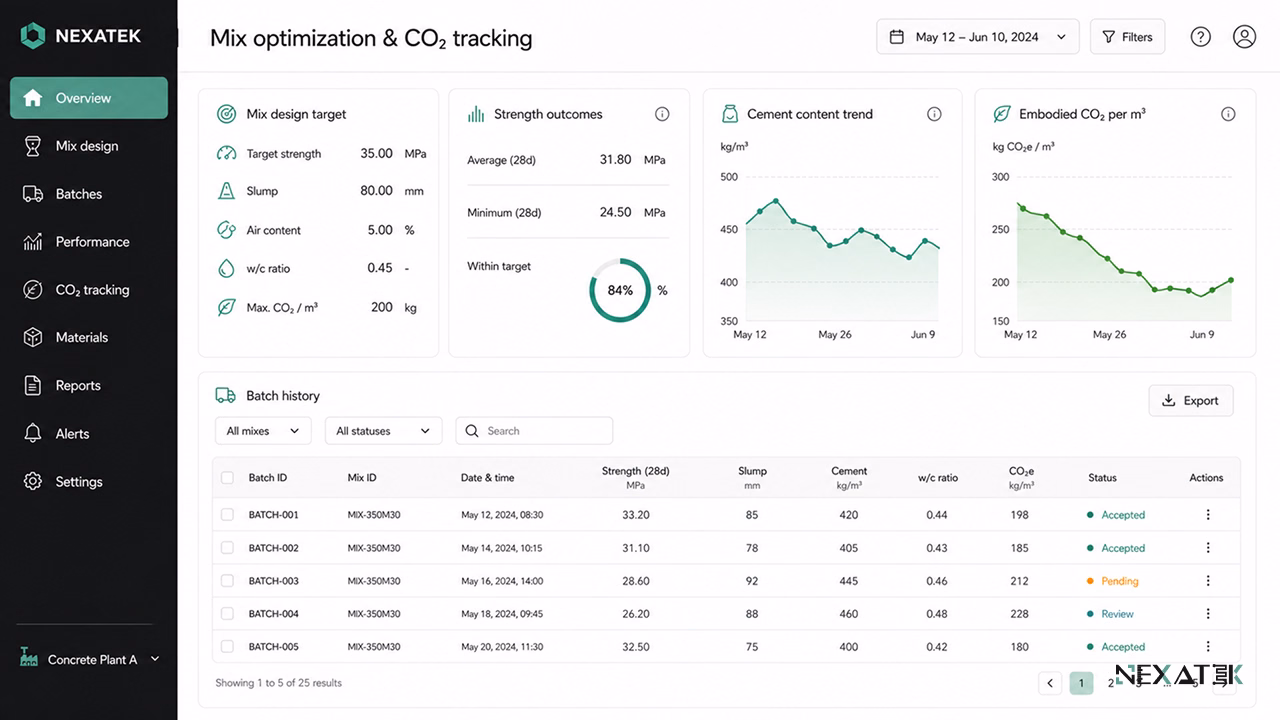
Task: Click date May 16, 2024, 14:00
Action: tap(502, 581)
